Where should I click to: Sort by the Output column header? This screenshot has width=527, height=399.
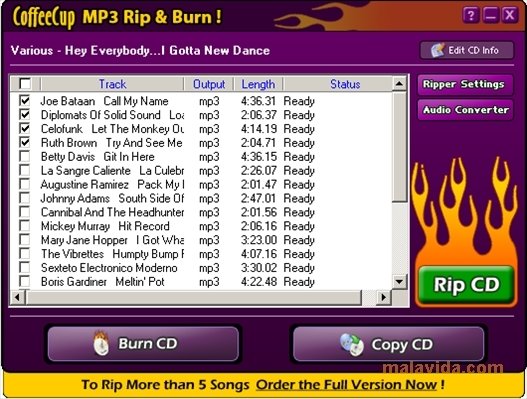pos(209,84)
